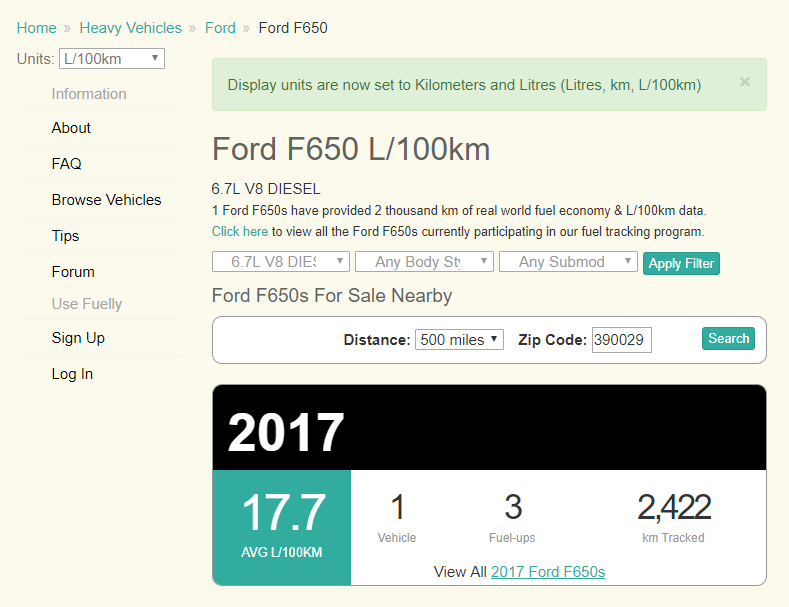
Task: Open the Any Body Style dropdown
Action: coord(424,262)
